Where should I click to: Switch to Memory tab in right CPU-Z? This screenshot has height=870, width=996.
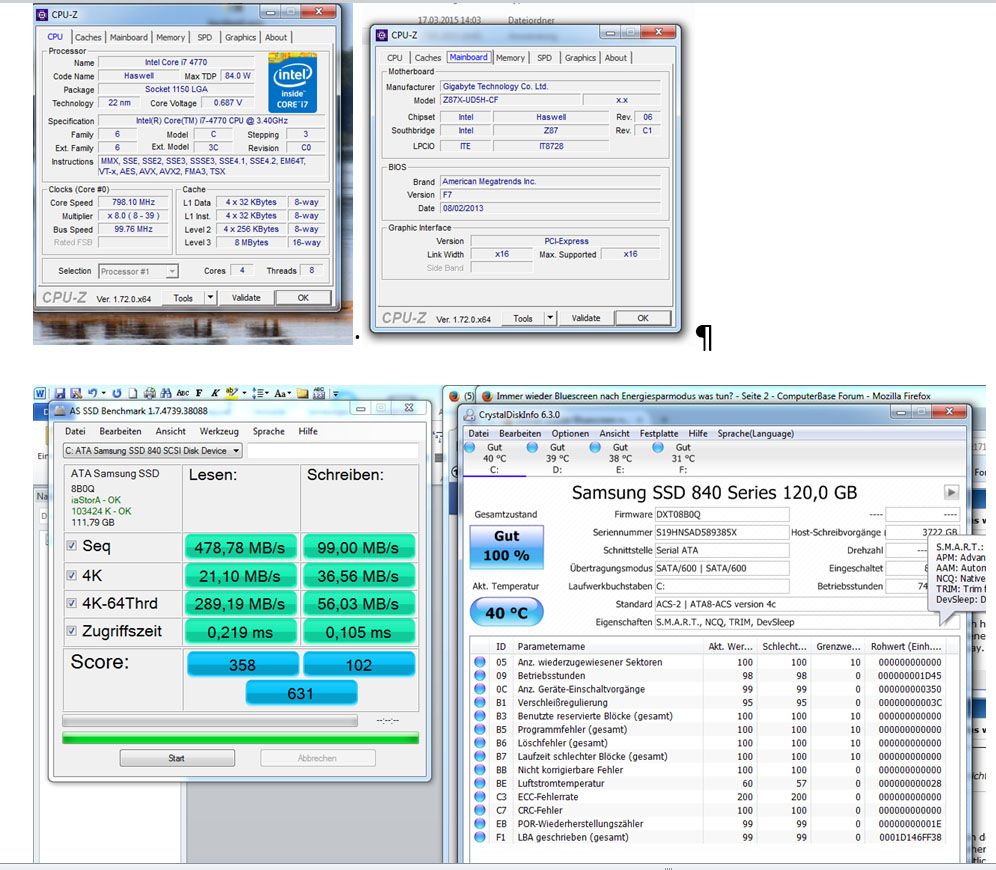point(510,58)
